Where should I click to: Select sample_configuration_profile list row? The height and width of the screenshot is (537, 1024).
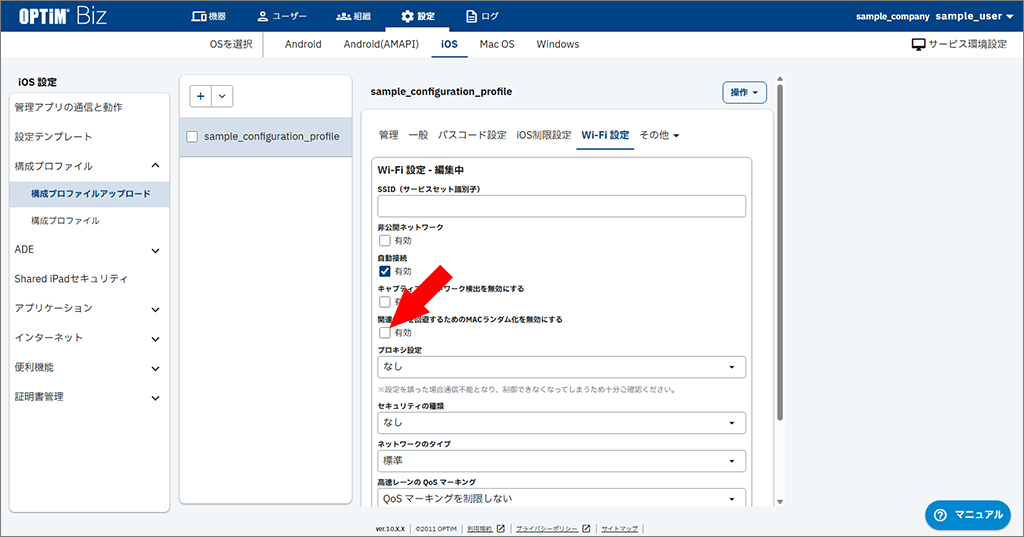click(266, 137)
